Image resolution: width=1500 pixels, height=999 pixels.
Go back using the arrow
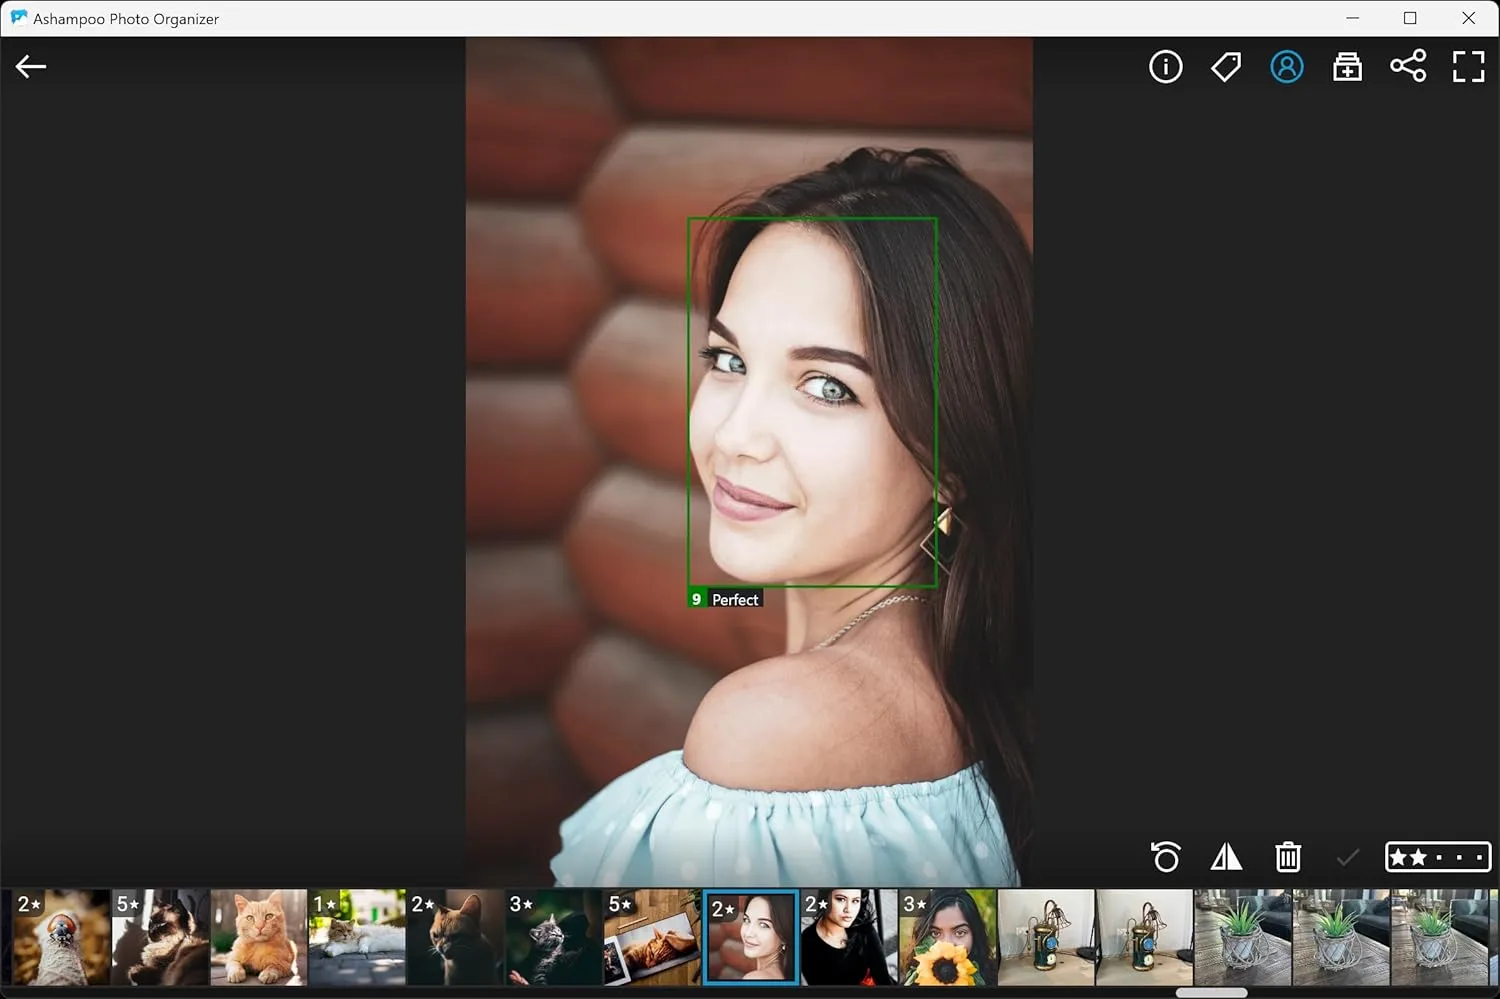click(x=31, y=66)
